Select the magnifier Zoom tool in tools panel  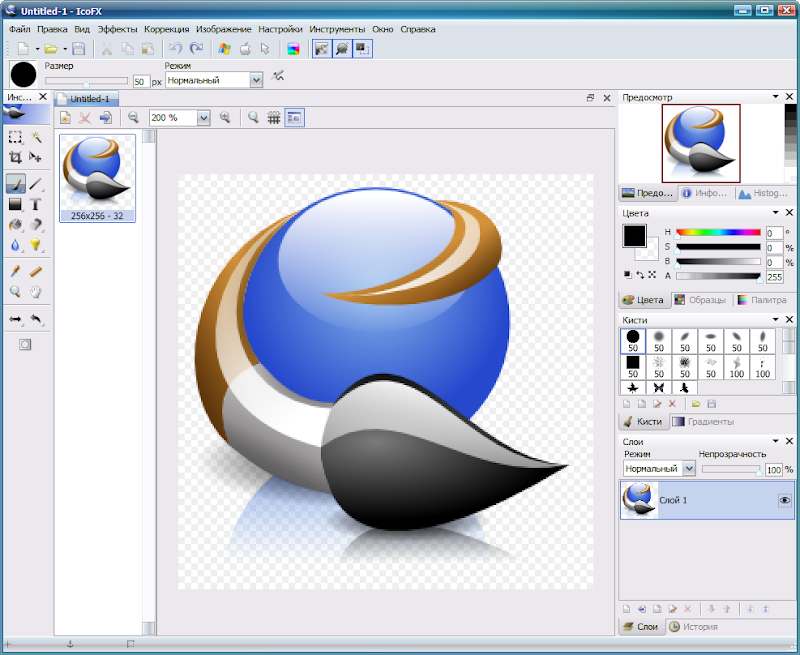pyautogui.click(x=15, y=292)
